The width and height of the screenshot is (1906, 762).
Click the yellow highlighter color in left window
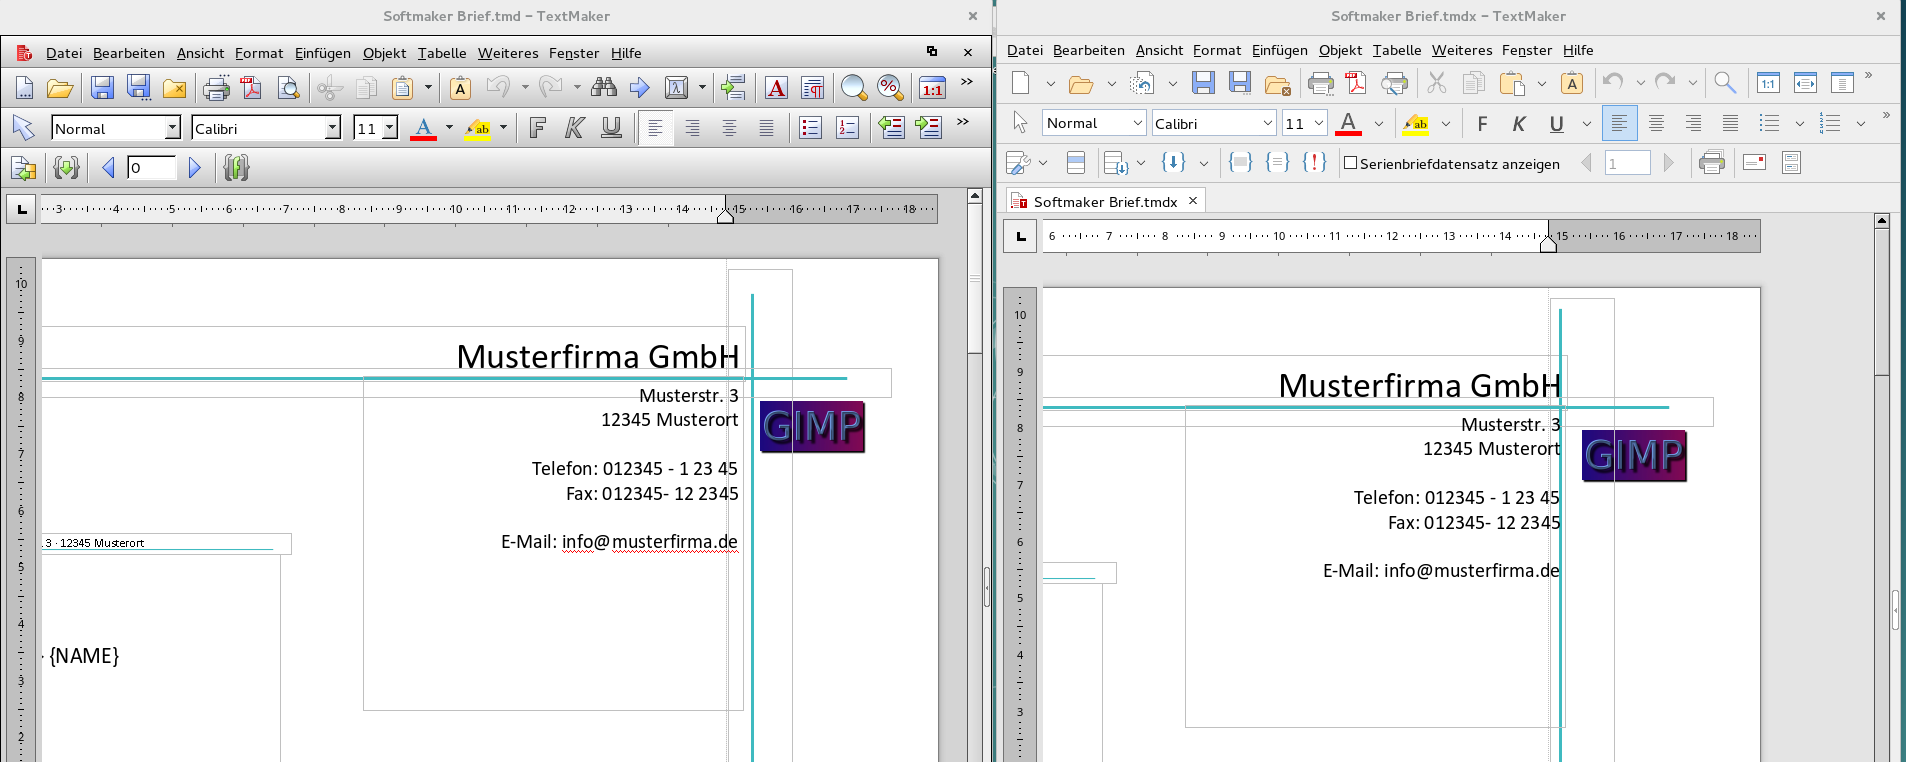pos(478,128)
